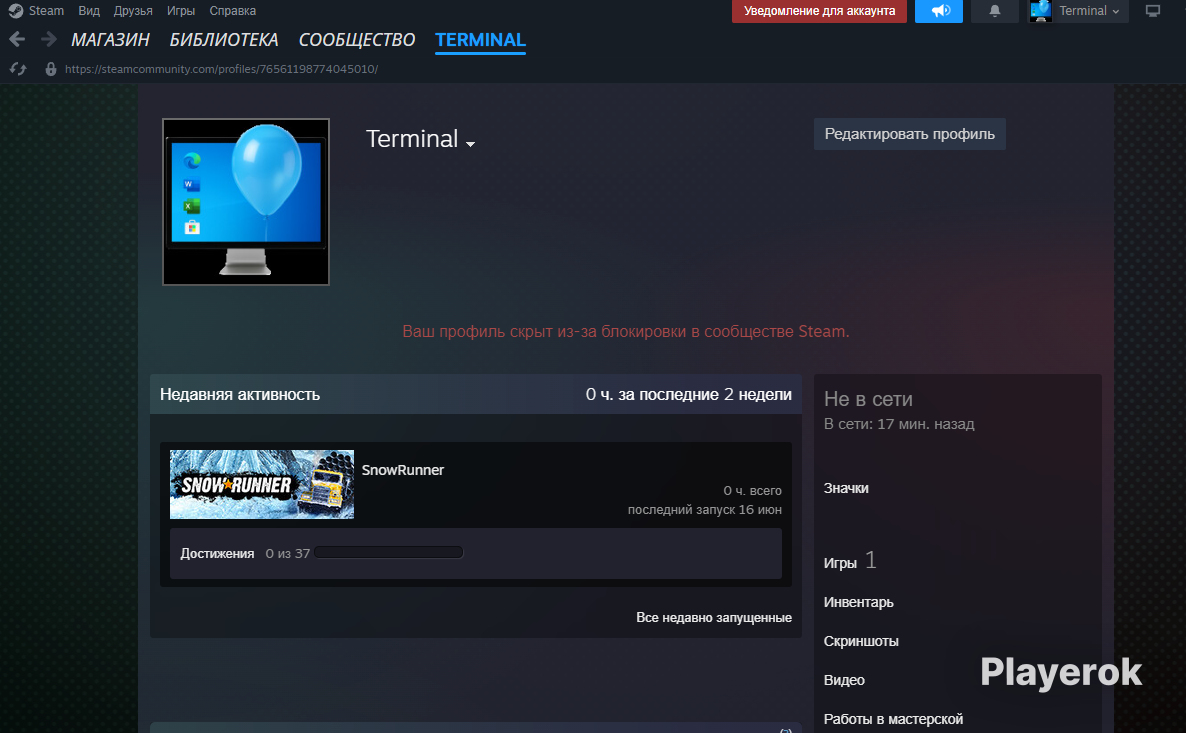Click the '0 ч. всего' playtime text
This screenshot has width=1186, height=733.
pos(753,490)
